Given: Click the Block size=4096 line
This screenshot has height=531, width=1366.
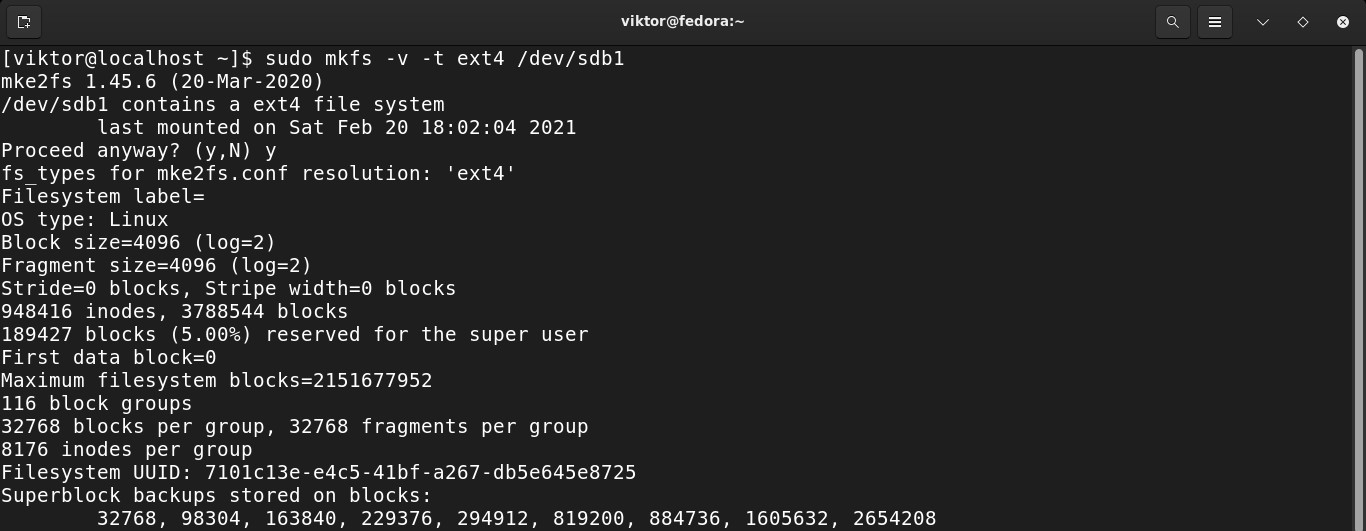Looking at the screenshot, I should pyautogui.click(x=138, y=242).
